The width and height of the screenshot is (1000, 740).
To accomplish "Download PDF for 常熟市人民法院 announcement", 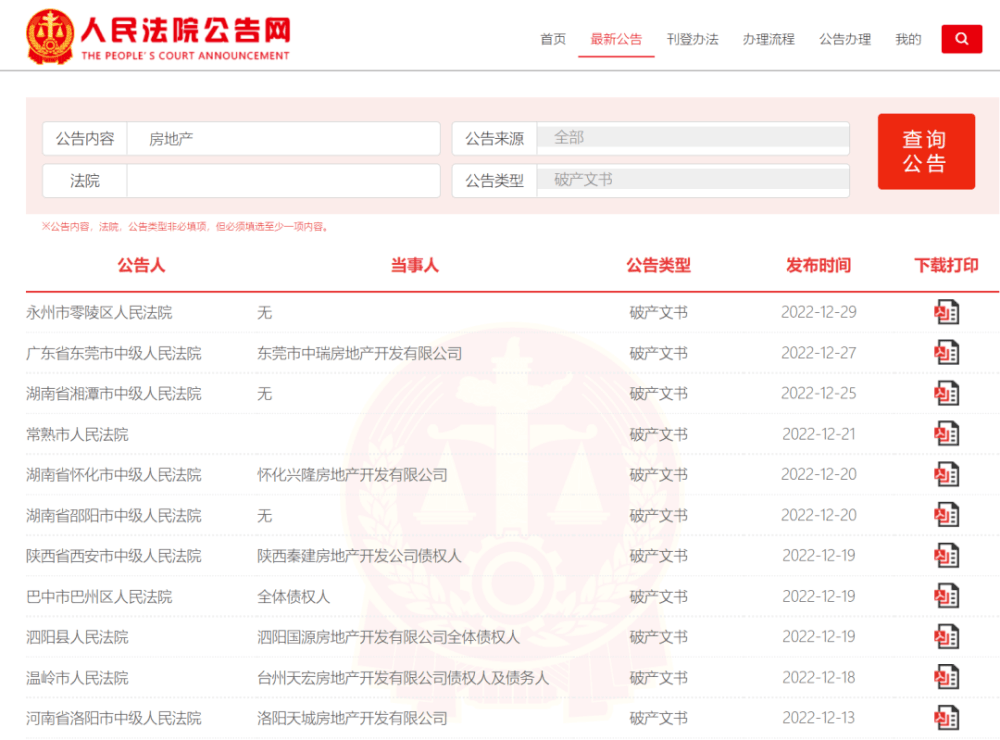I will point(946,434).
